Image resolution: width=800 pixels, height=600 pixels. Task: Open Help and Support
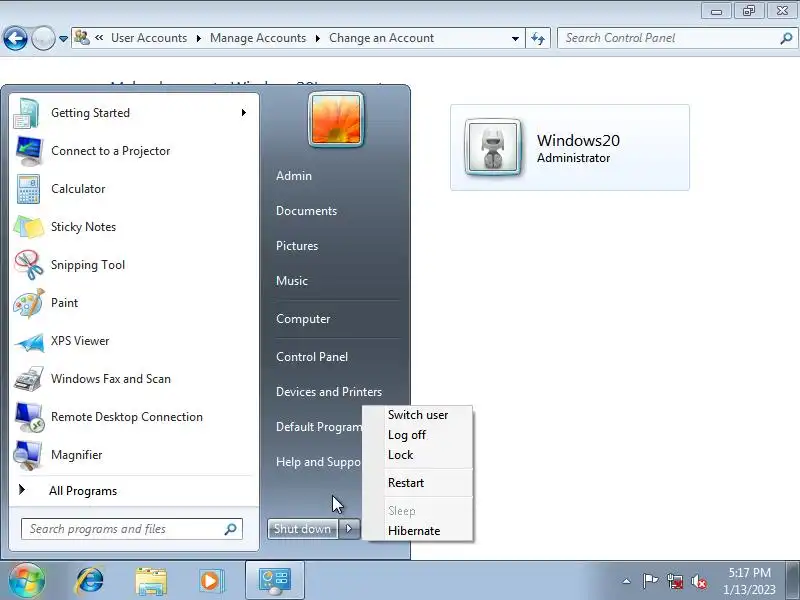coord(319,462)
